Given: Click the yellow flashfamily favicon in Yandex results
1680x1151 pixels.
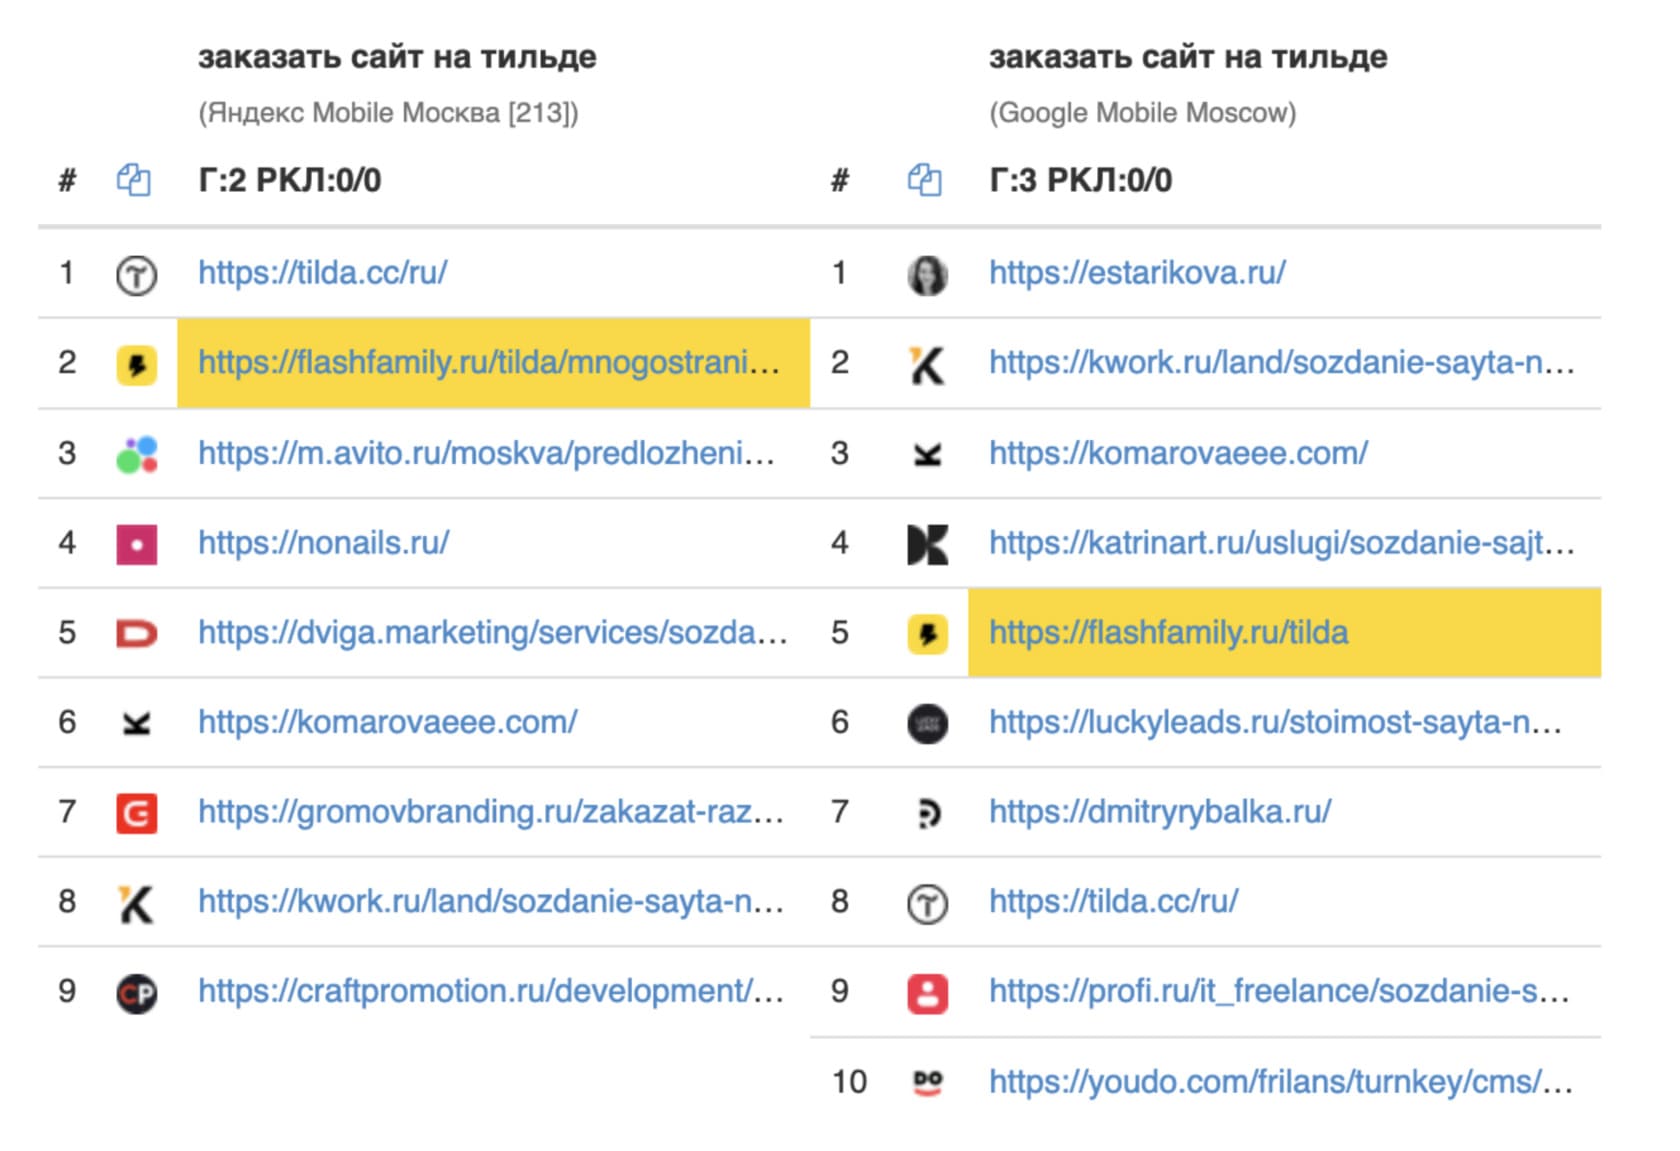Looking at the screenshot, I should 136,365.
